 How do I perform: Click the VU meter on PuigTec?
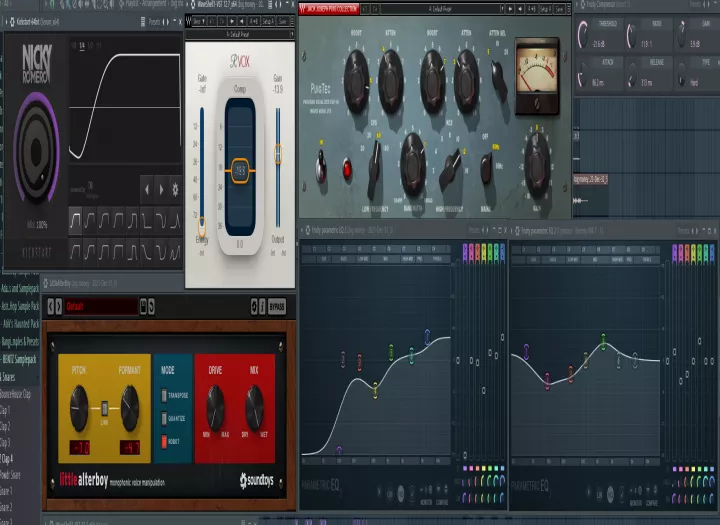537,76
